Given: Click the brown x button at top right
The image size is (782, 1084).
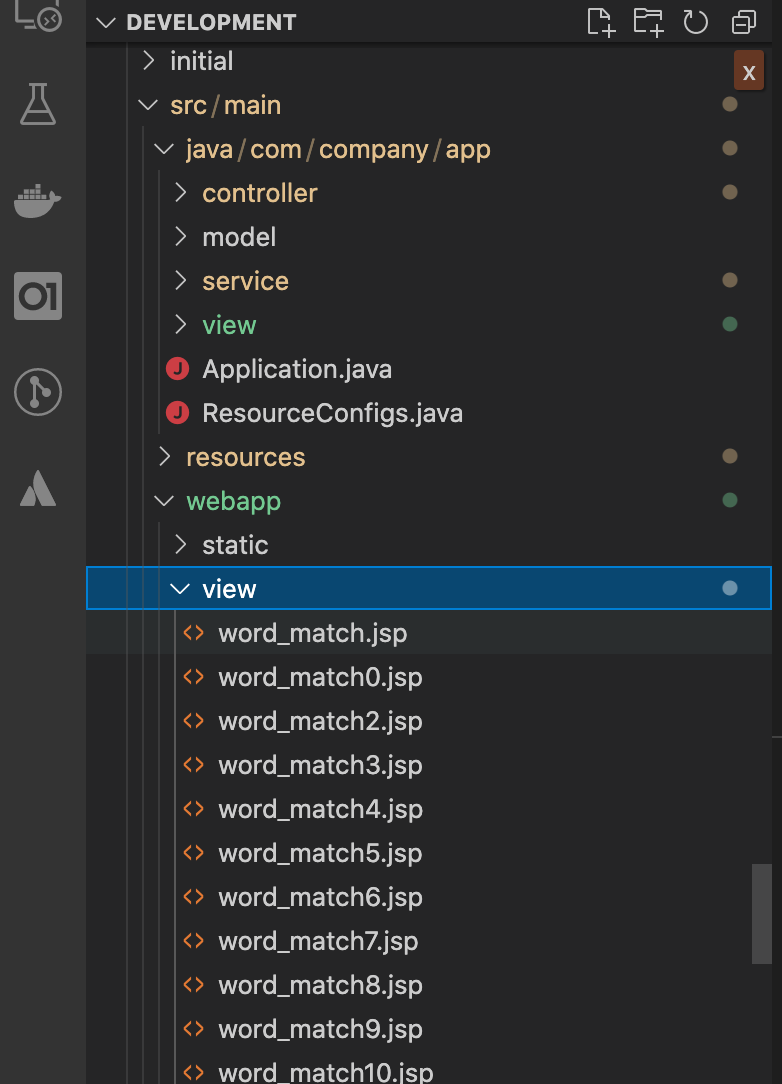Looking at the screenshot, I should pos(748,73).
